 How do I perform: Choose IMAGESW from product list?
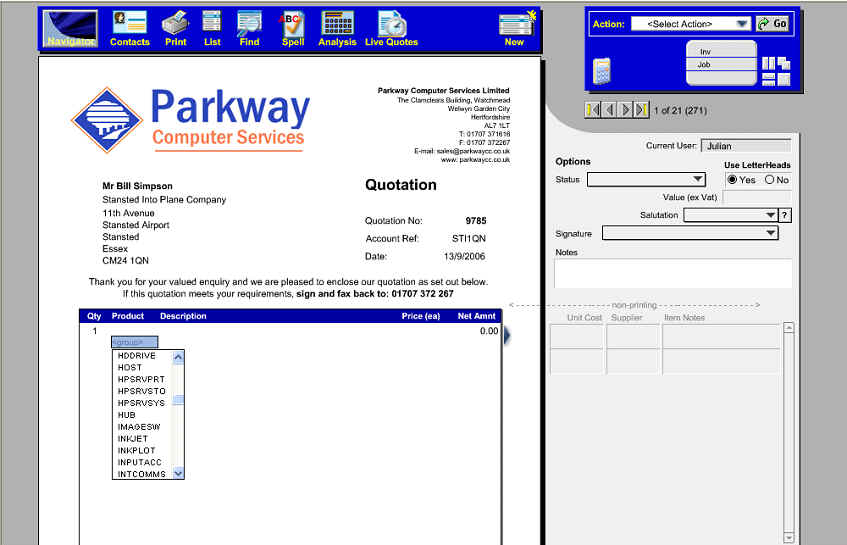pyautogui.click(x=139, y=427)
